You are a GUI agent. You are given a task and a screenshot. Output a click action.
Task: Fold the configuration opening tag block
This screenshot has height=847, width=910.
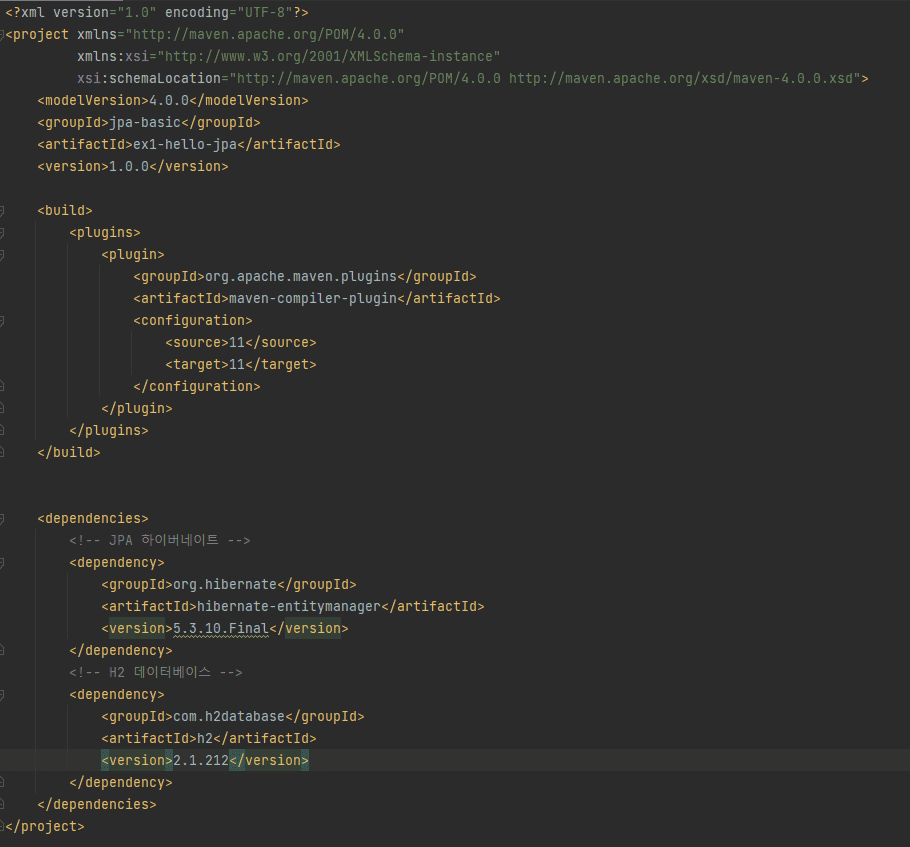(2, 321)
